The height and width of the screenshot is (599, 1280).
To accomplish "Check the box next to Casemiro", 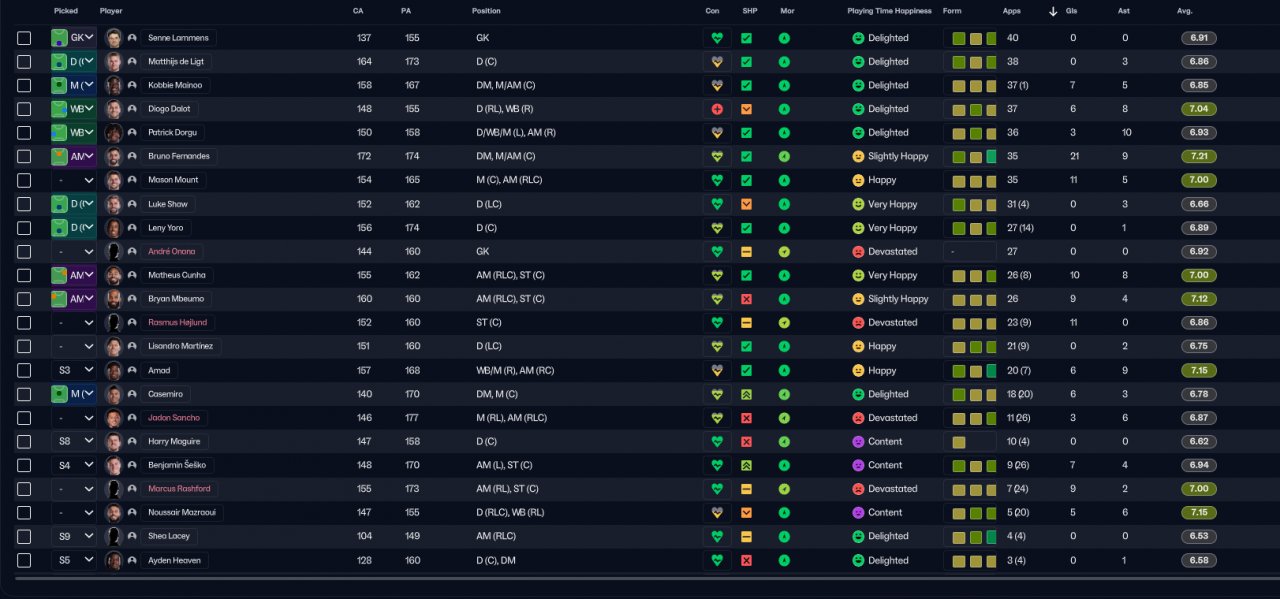I will tap(24, 394).
